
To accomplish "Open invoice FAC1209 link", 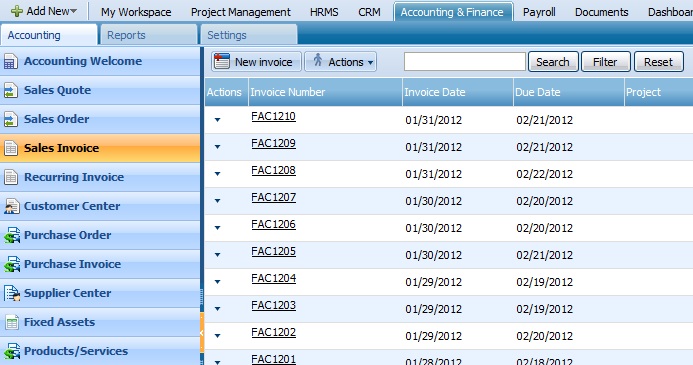I will (x=274, y=143).
